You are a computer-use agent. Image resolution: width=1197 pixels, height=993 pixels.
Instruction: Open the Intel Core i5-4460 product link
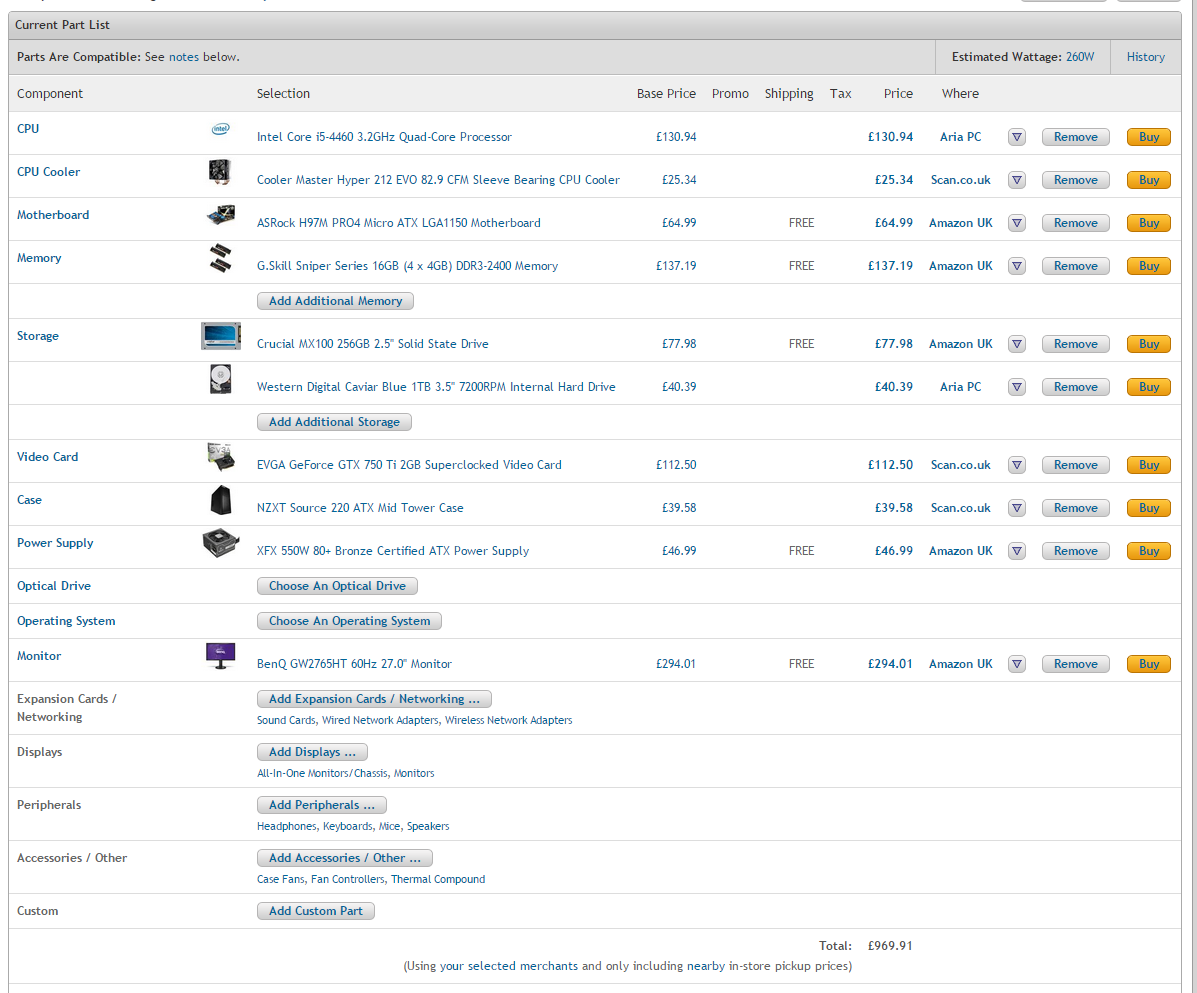coord(384,137)
